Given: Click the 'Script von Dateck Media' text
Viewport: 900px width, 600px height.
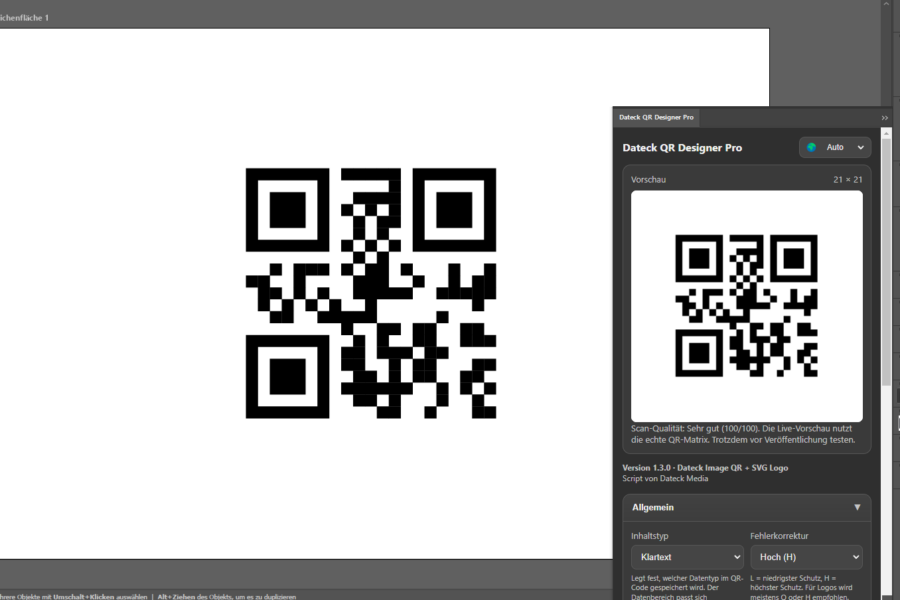Looking at the screenshot, I should [665, 478].
